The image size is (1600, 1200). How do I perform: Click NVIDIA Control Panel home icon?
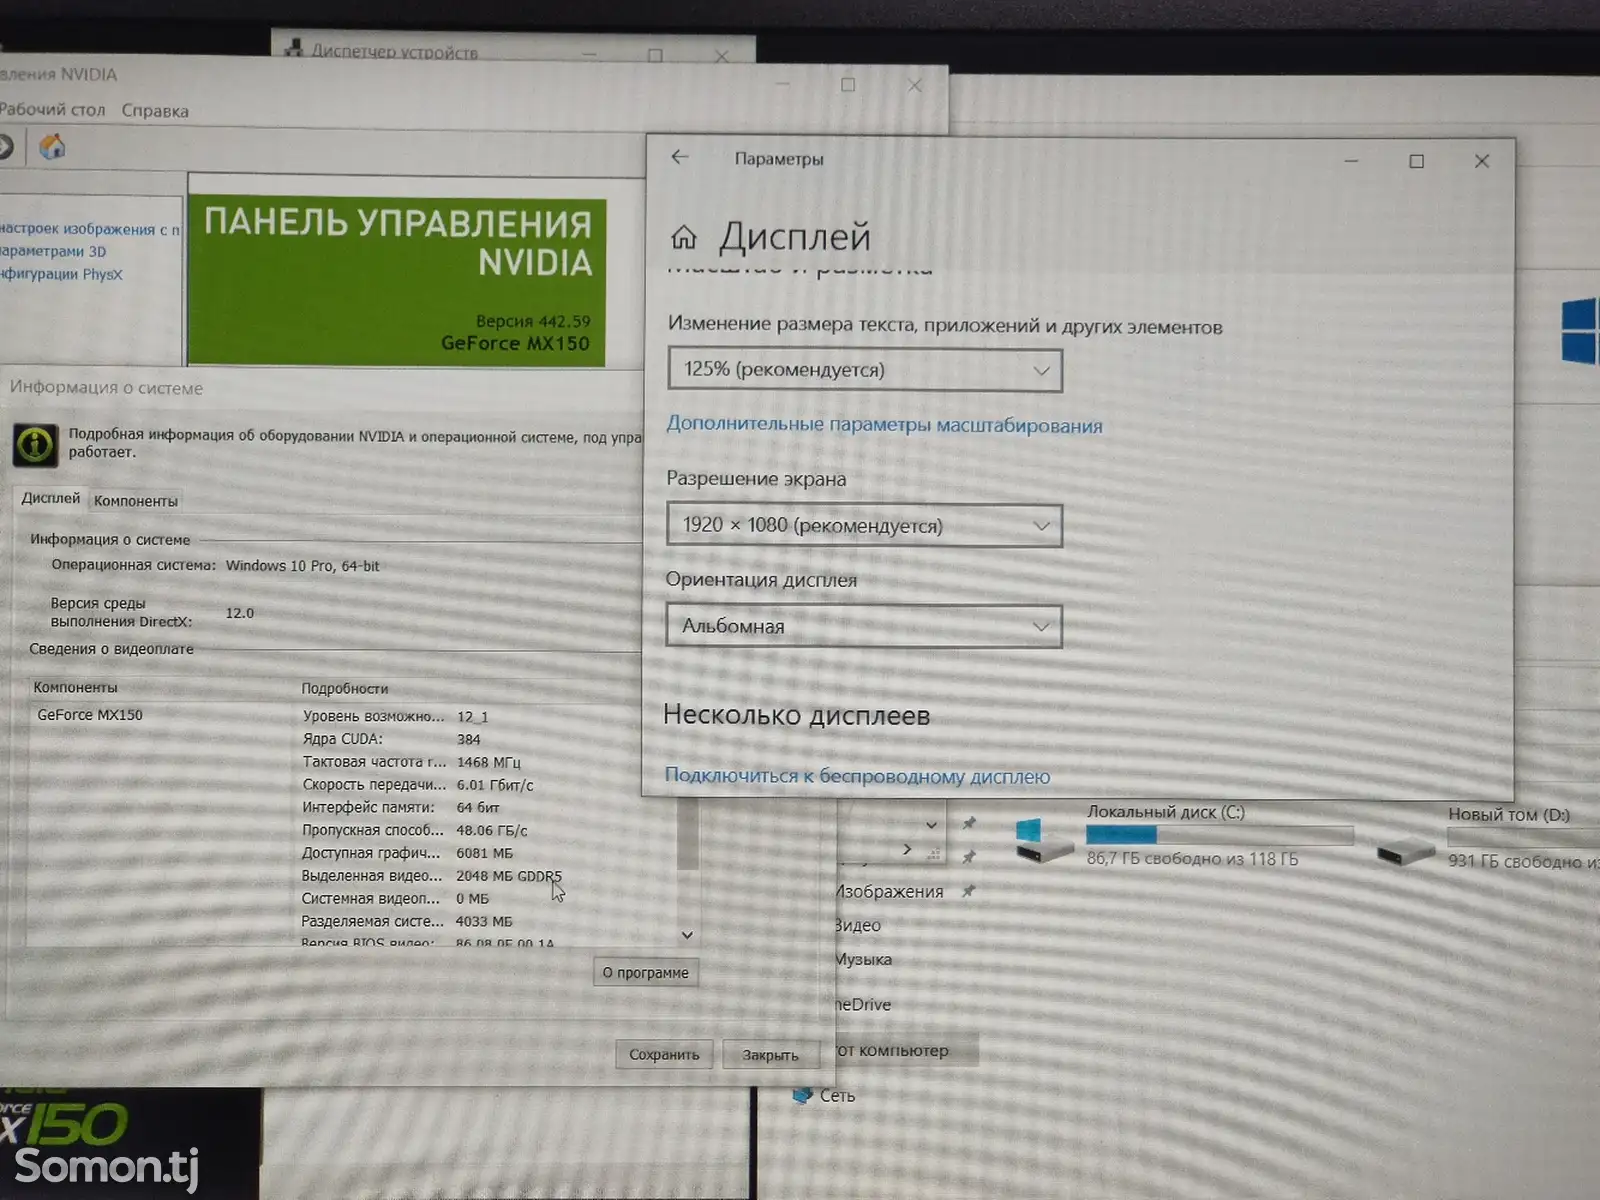click(x=52, y=147)
